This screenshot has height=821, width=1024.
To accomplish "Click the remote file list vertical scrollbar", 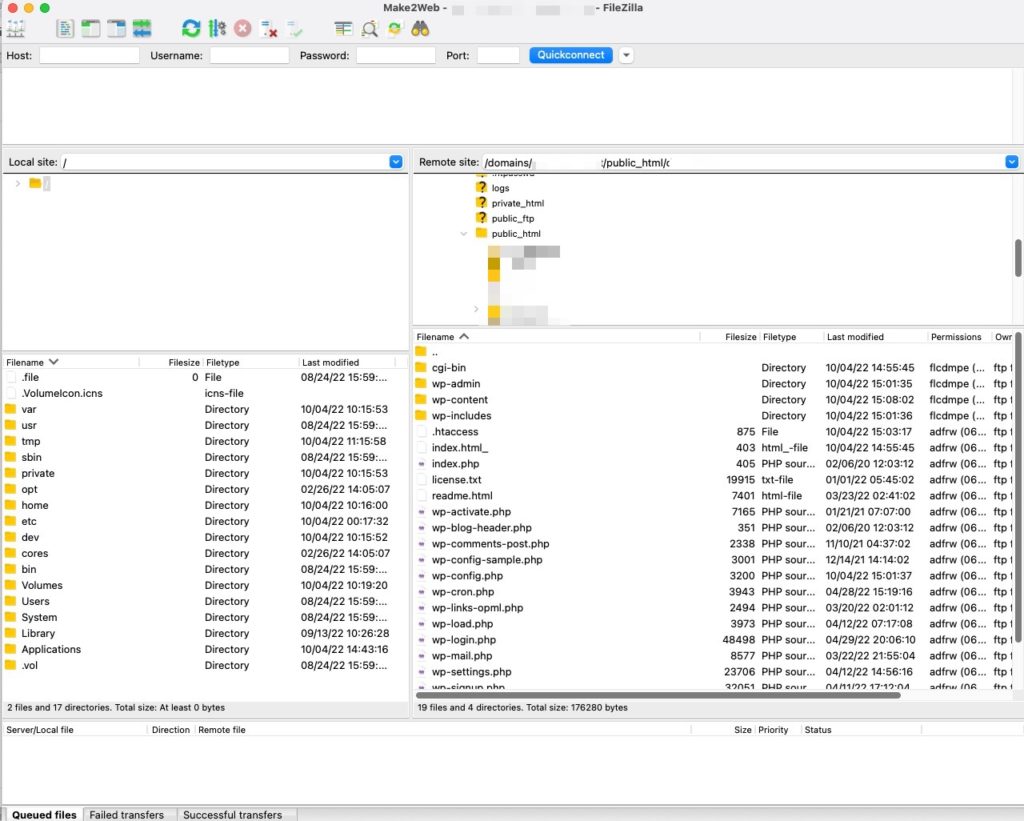I will click(x=1018, y=488).
